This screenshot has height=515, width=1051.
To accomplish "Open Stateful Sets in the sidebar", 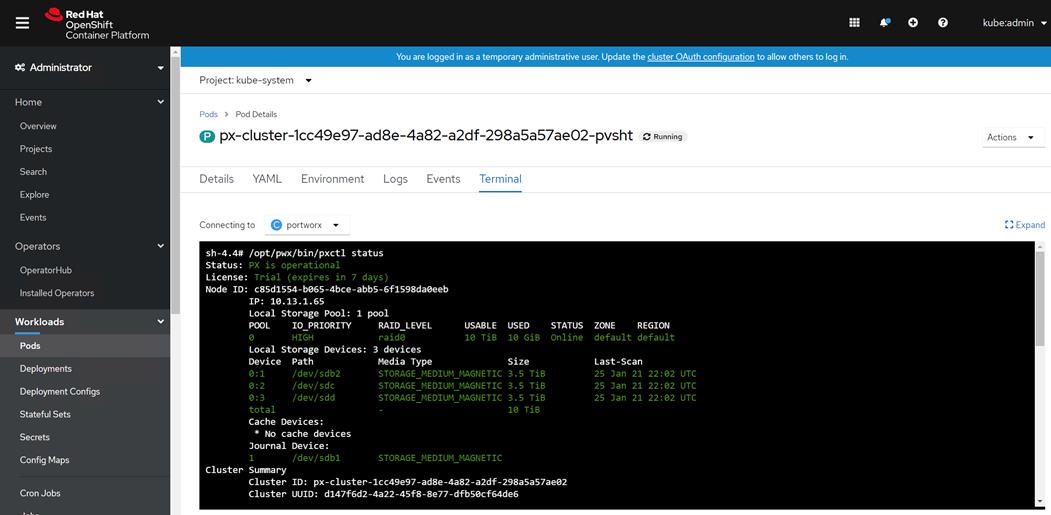I will click(x=45, y=414).
